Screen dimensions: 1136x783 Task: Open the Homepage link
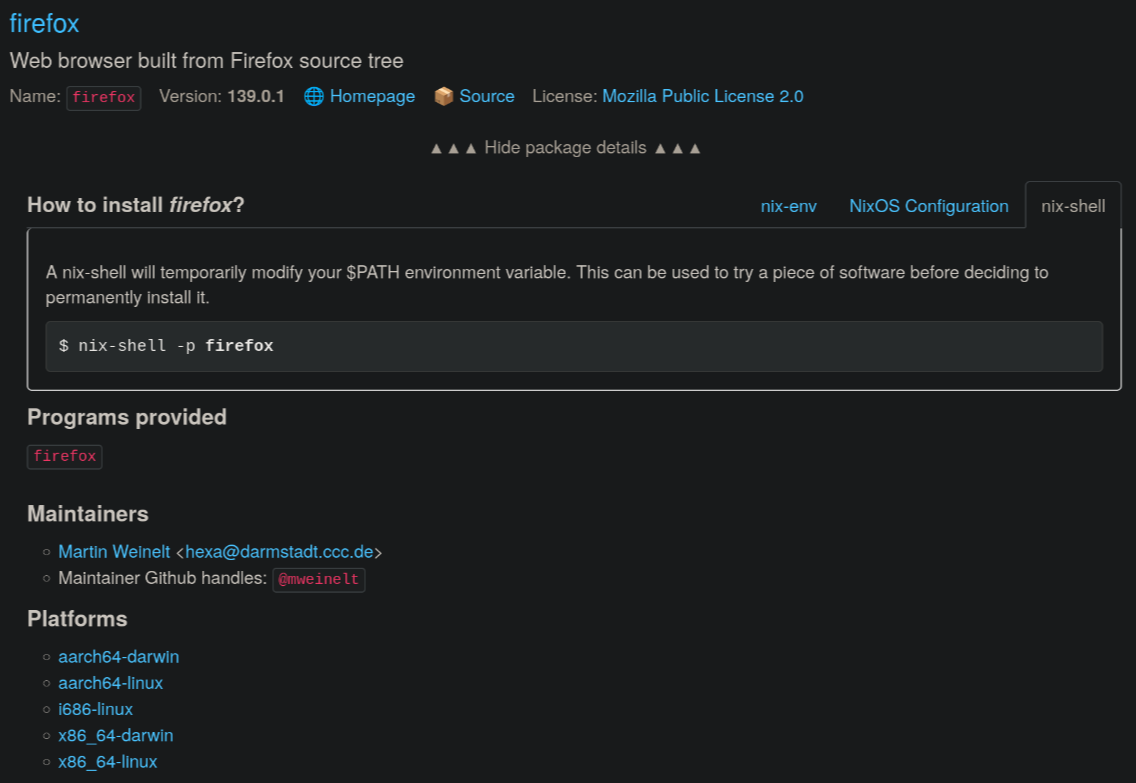372,96
